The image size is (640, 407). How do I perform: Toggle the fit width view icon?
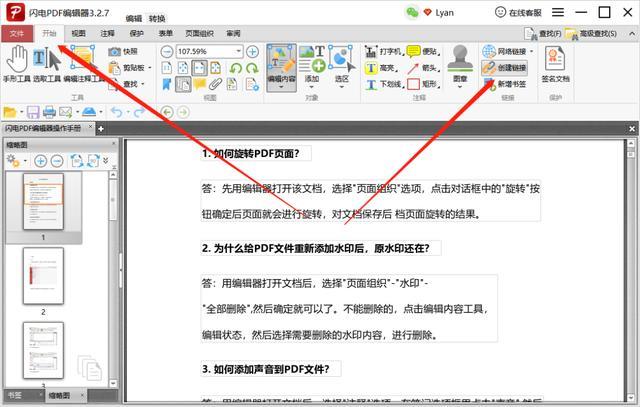coord(200,68)
